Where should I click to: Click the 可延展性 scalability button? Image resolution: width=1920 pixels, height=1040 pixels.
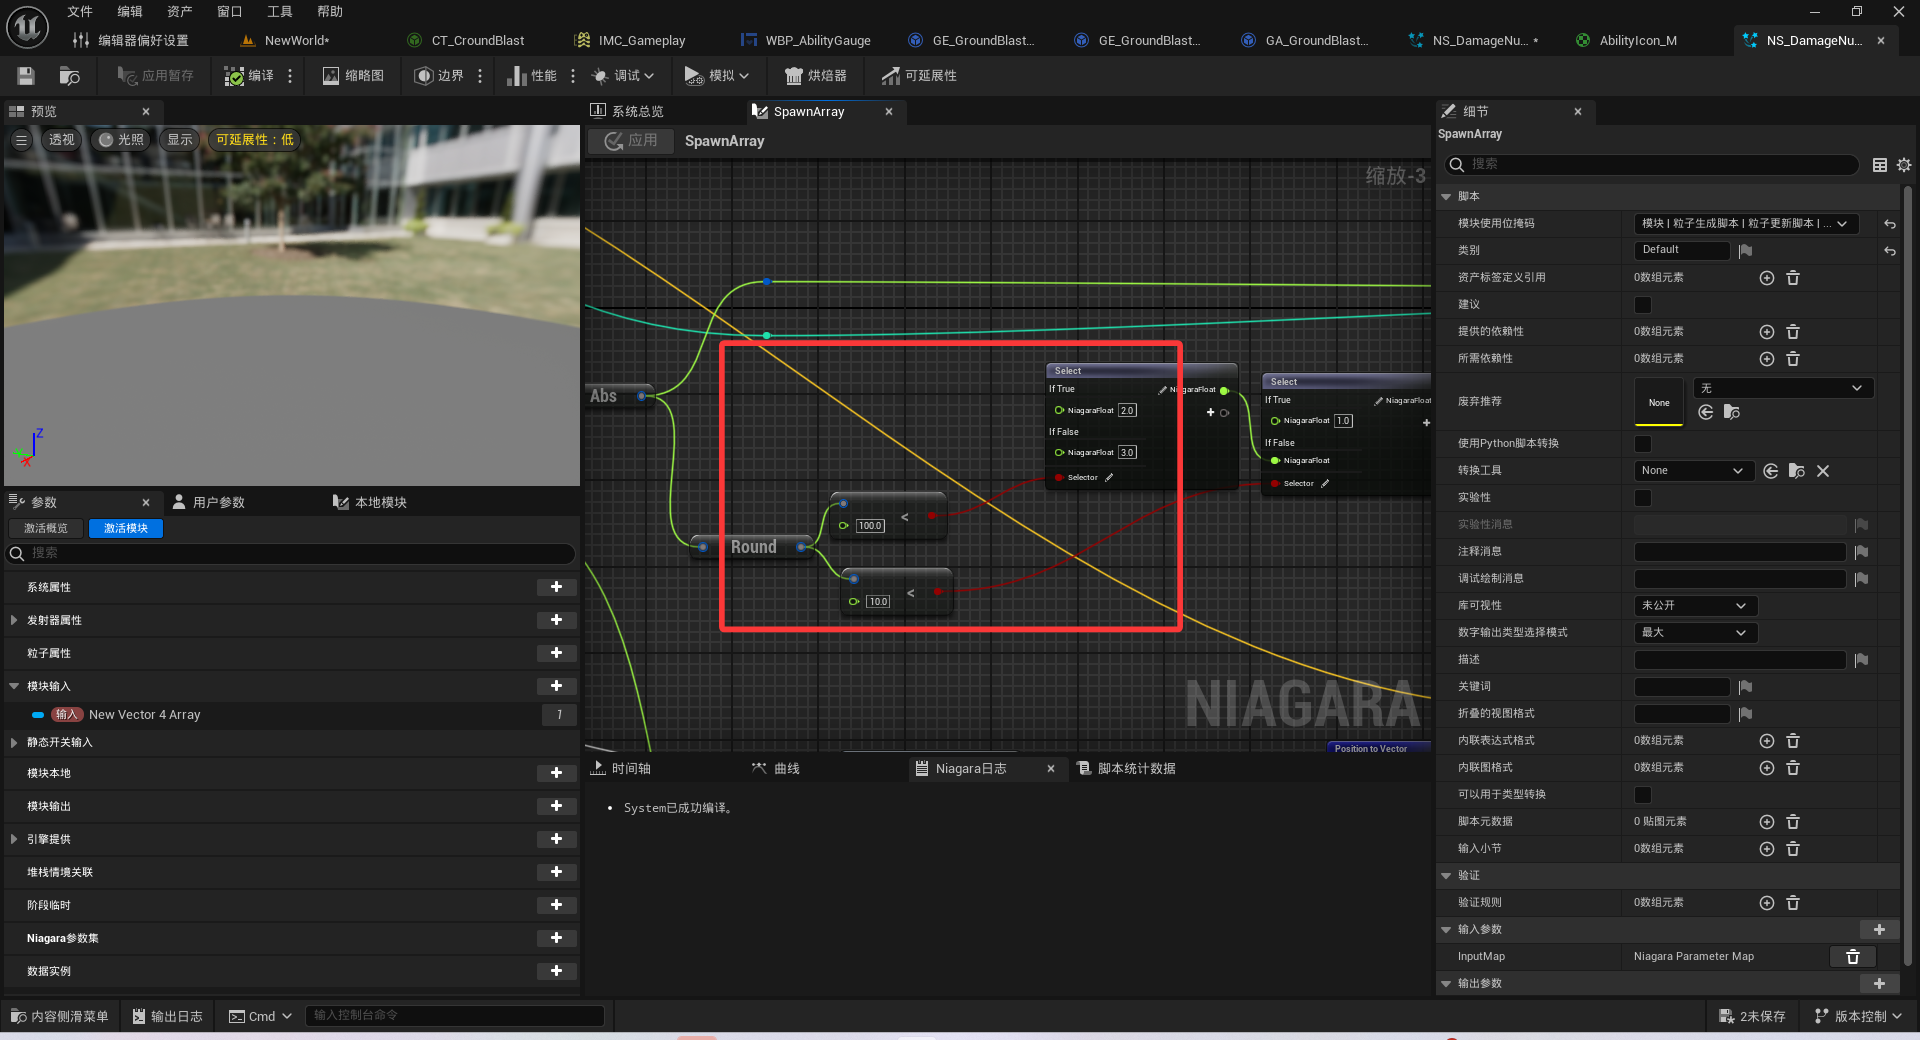(919, 76)
